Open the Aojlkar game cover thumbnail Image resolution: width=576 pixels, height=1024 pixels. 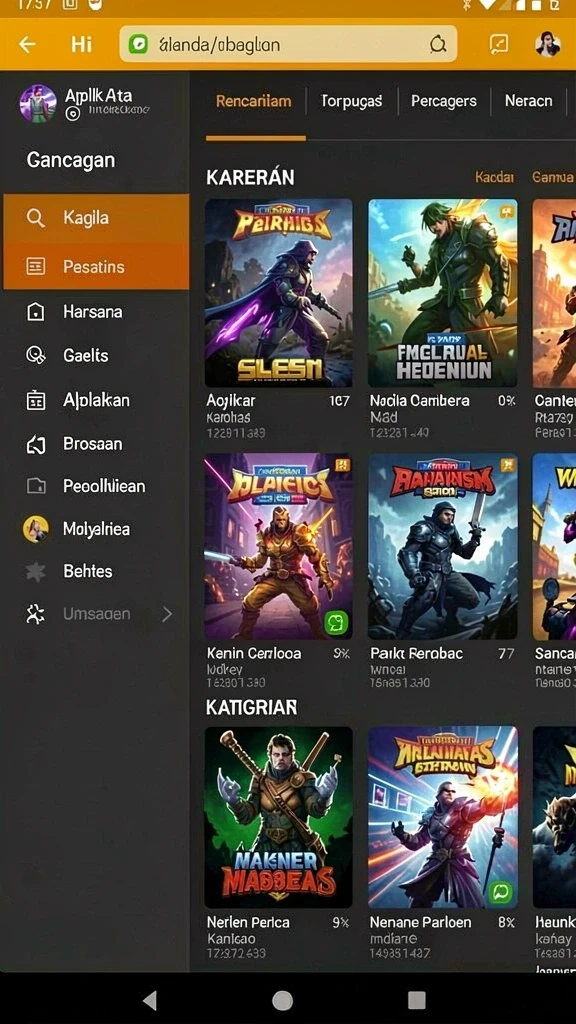click(x=279, y=293)
